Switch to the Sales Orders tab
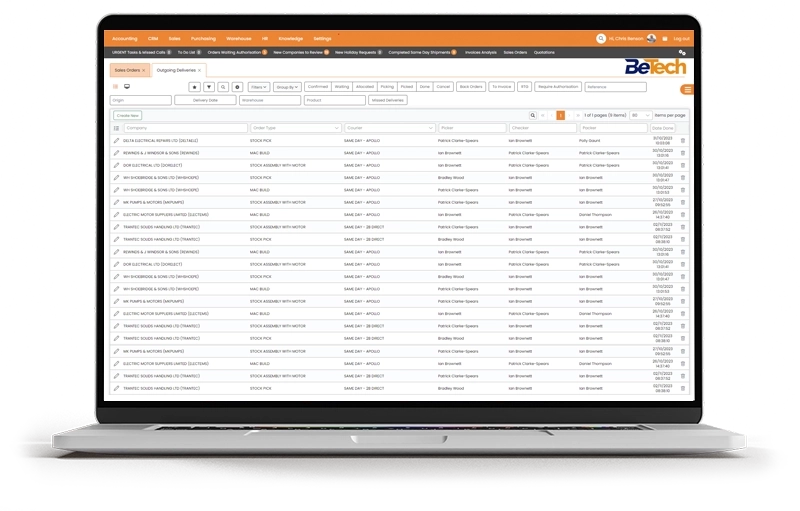This screenshot has width=800, height=511. 127,70
